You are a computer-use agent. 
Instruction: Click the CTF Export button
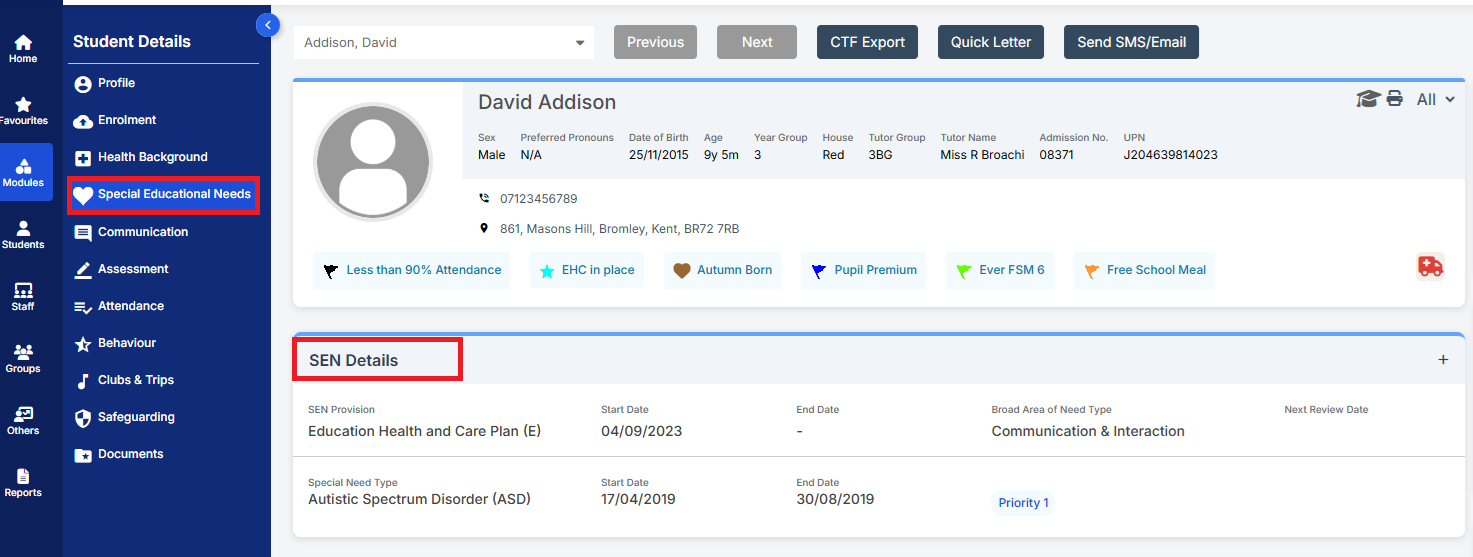click(x=867, y=42)
